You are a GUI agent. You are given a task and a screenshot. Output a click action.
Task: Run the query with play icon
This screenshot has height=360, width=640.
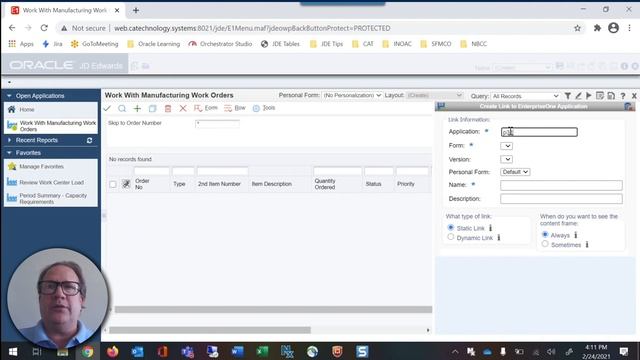coord(589,96)
